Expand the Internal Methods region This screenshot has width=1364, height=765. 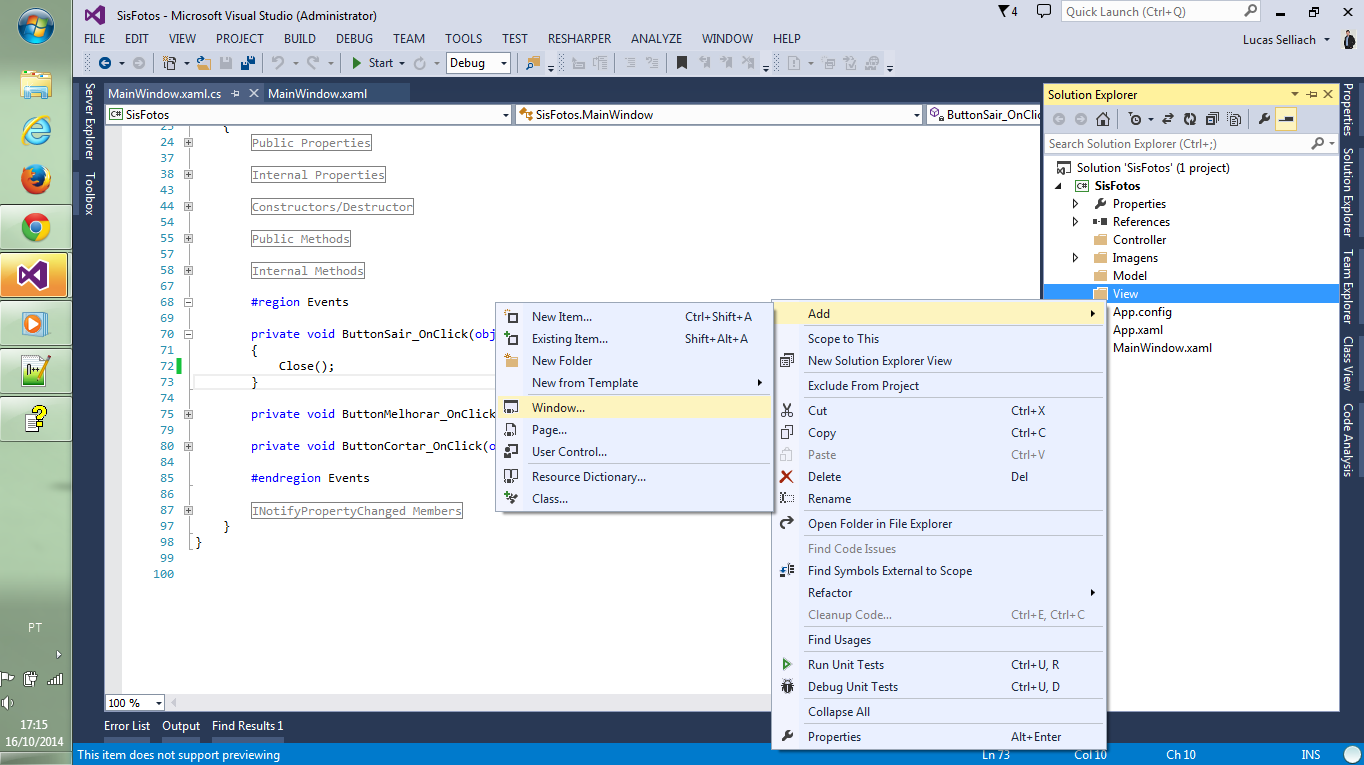point(188,271)
